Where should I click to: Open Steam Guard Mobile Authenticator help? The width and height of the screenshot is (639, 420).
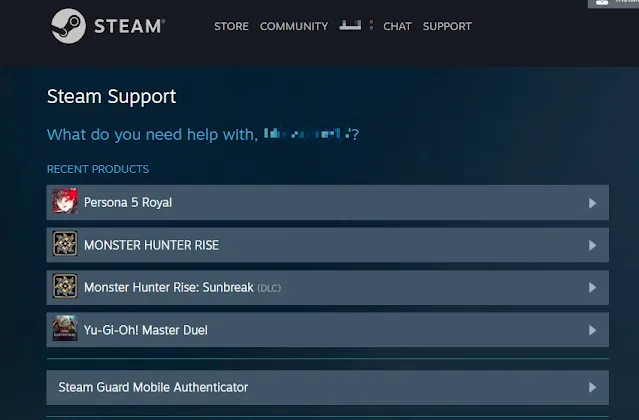(x=328, y=387)
